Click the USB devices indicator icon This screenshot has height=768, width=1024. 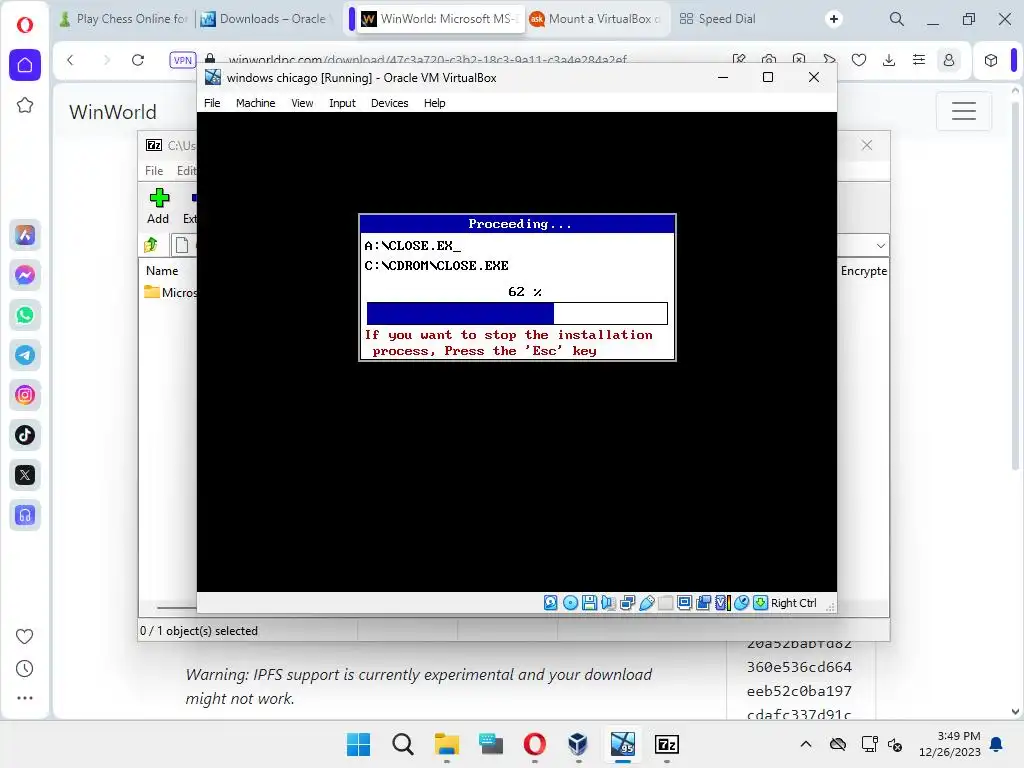pos(647,603)
